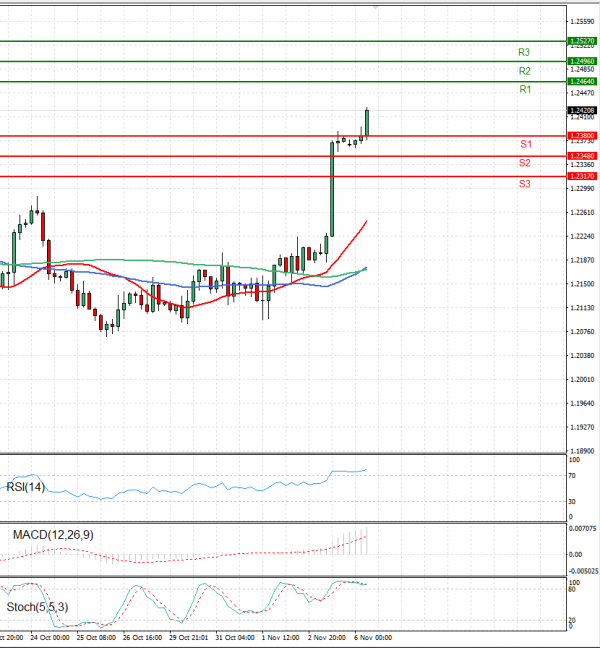This screenshot has height=648, width=600.
Task: Click the 1.21500 axis value
Action: click(582, 284)
